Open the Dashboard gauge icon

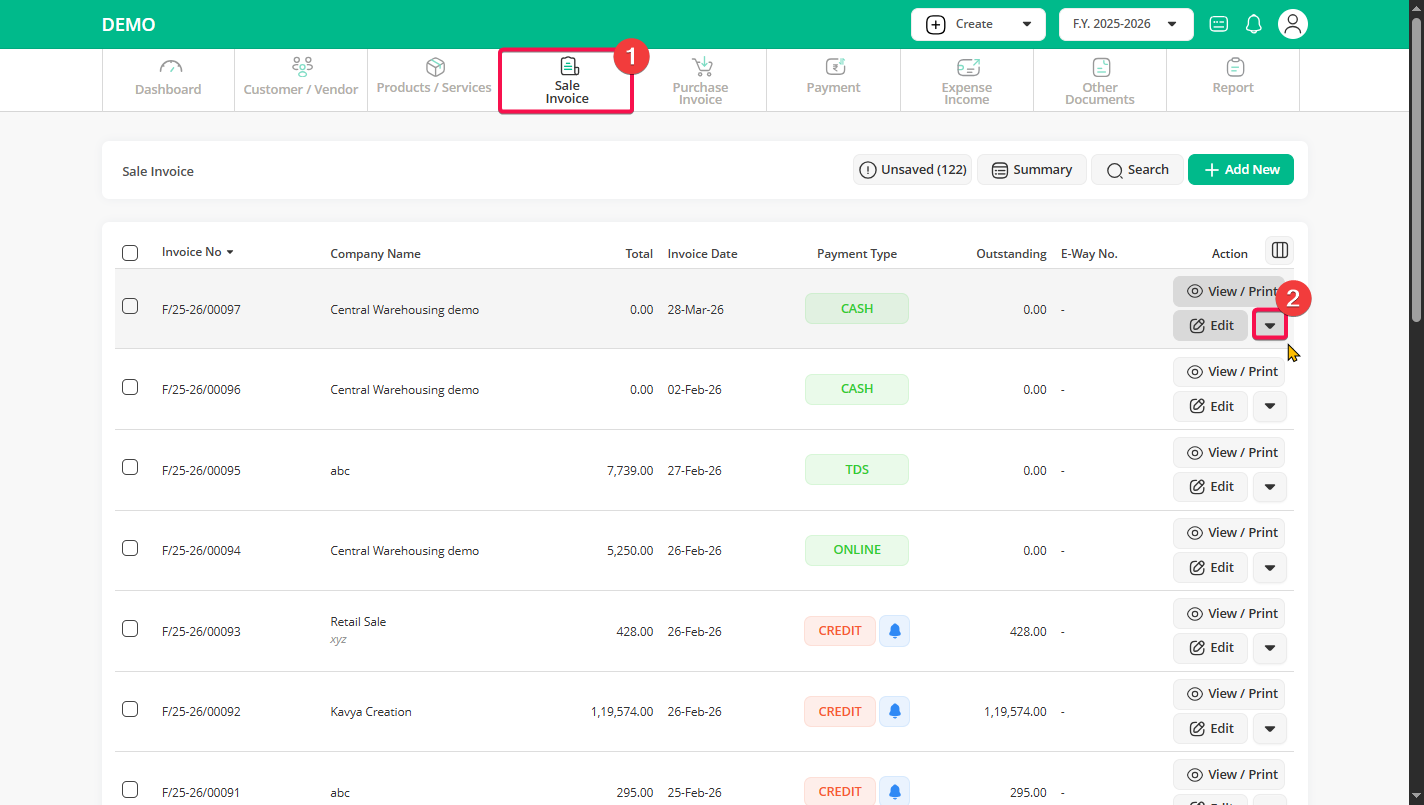tap(170, 68)
